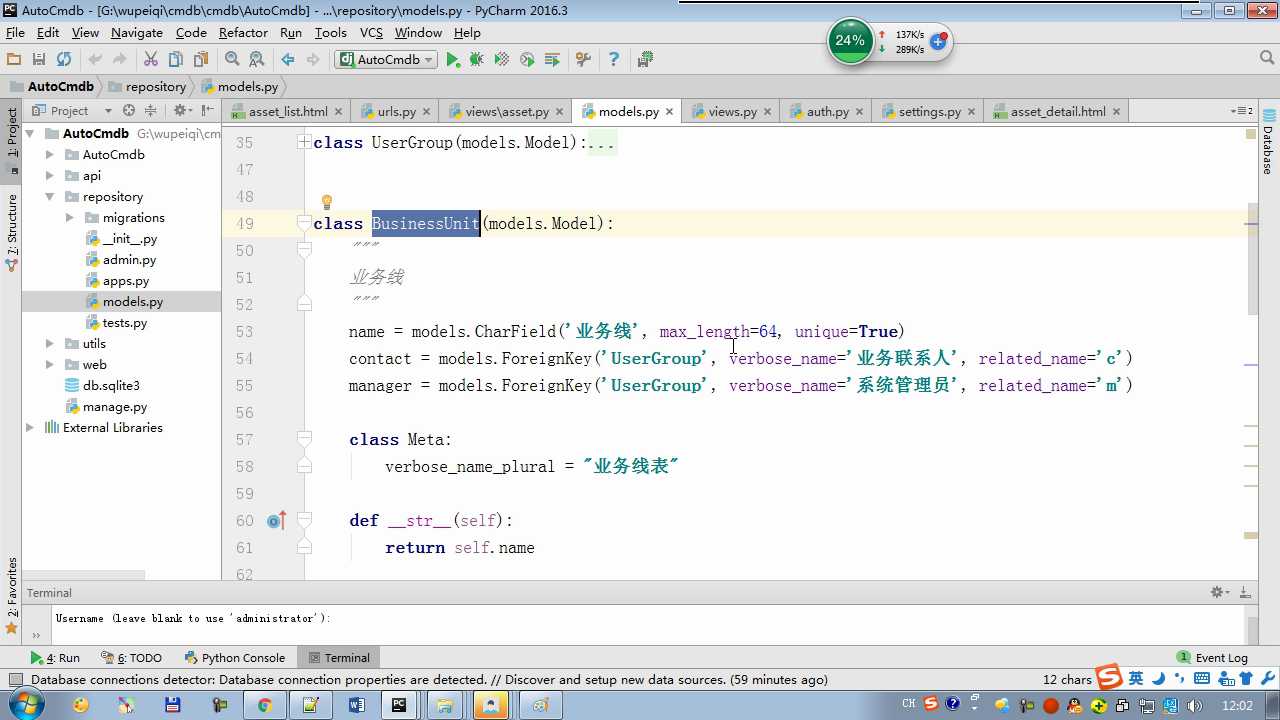1280x720 pixels.
Task: Select admin.py in project tree
Action: (x=129, y=260)
